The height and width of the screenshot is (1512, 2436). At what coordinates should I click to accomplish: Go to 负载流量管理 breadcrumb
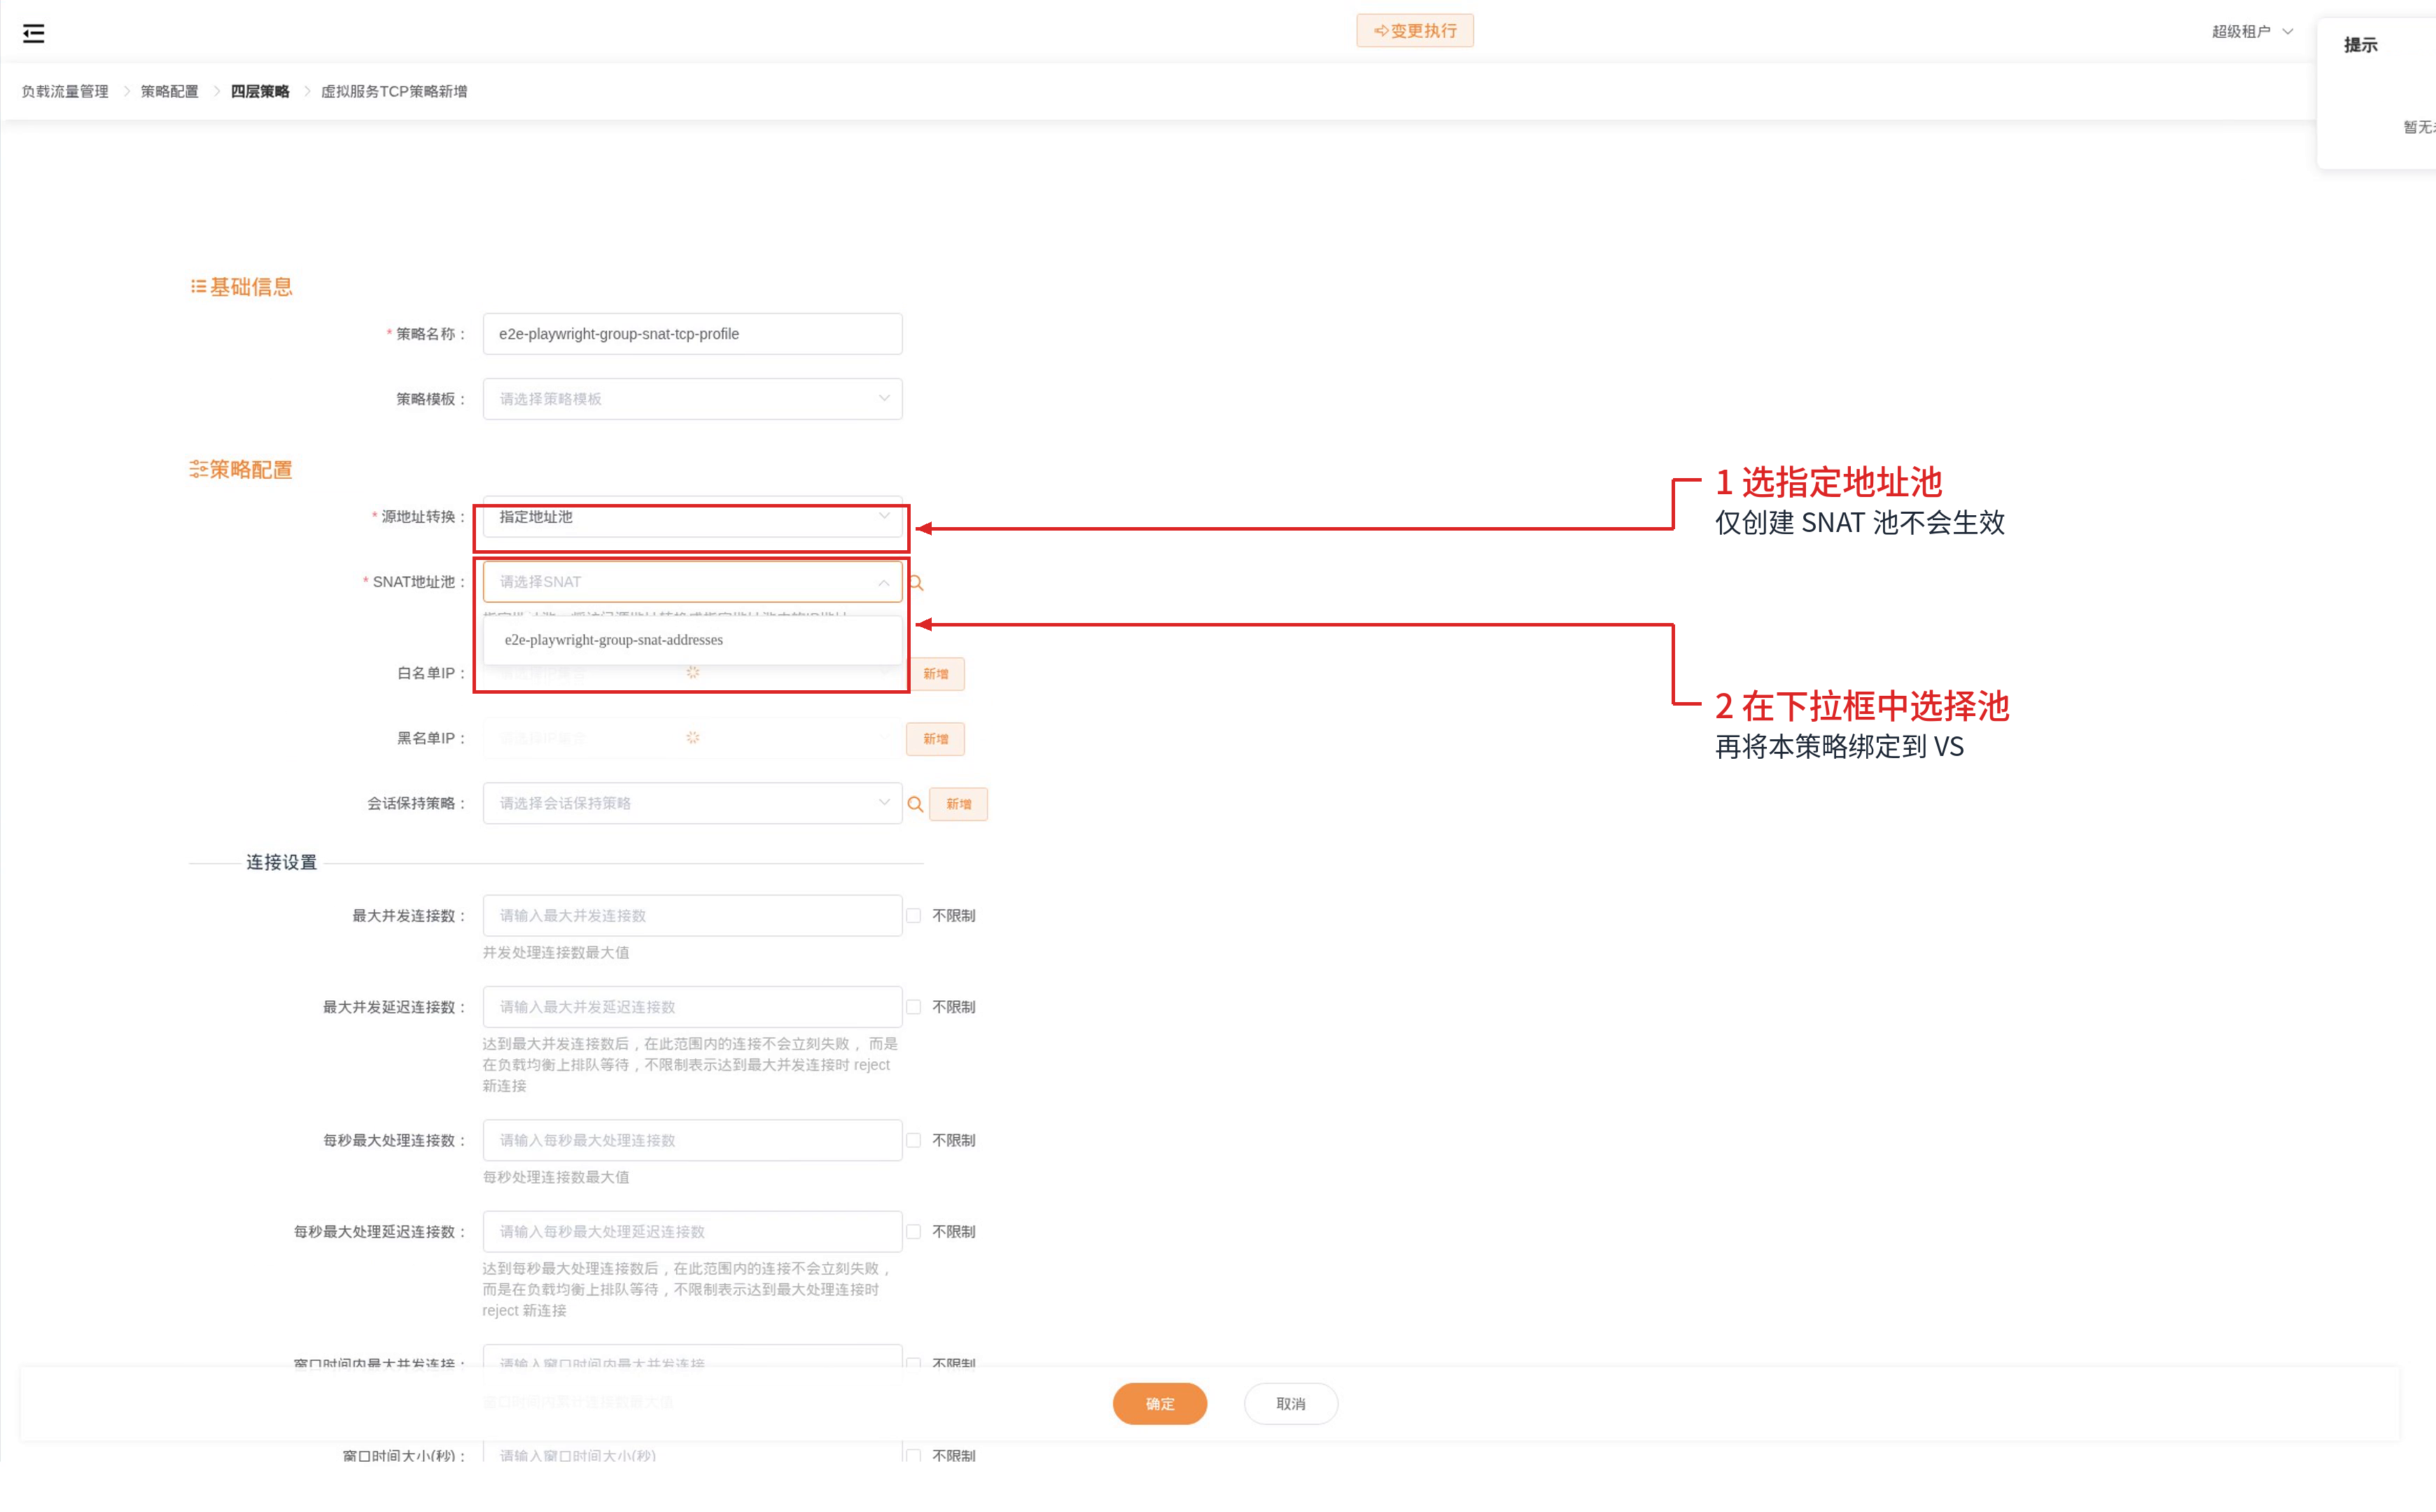(65, 91)
